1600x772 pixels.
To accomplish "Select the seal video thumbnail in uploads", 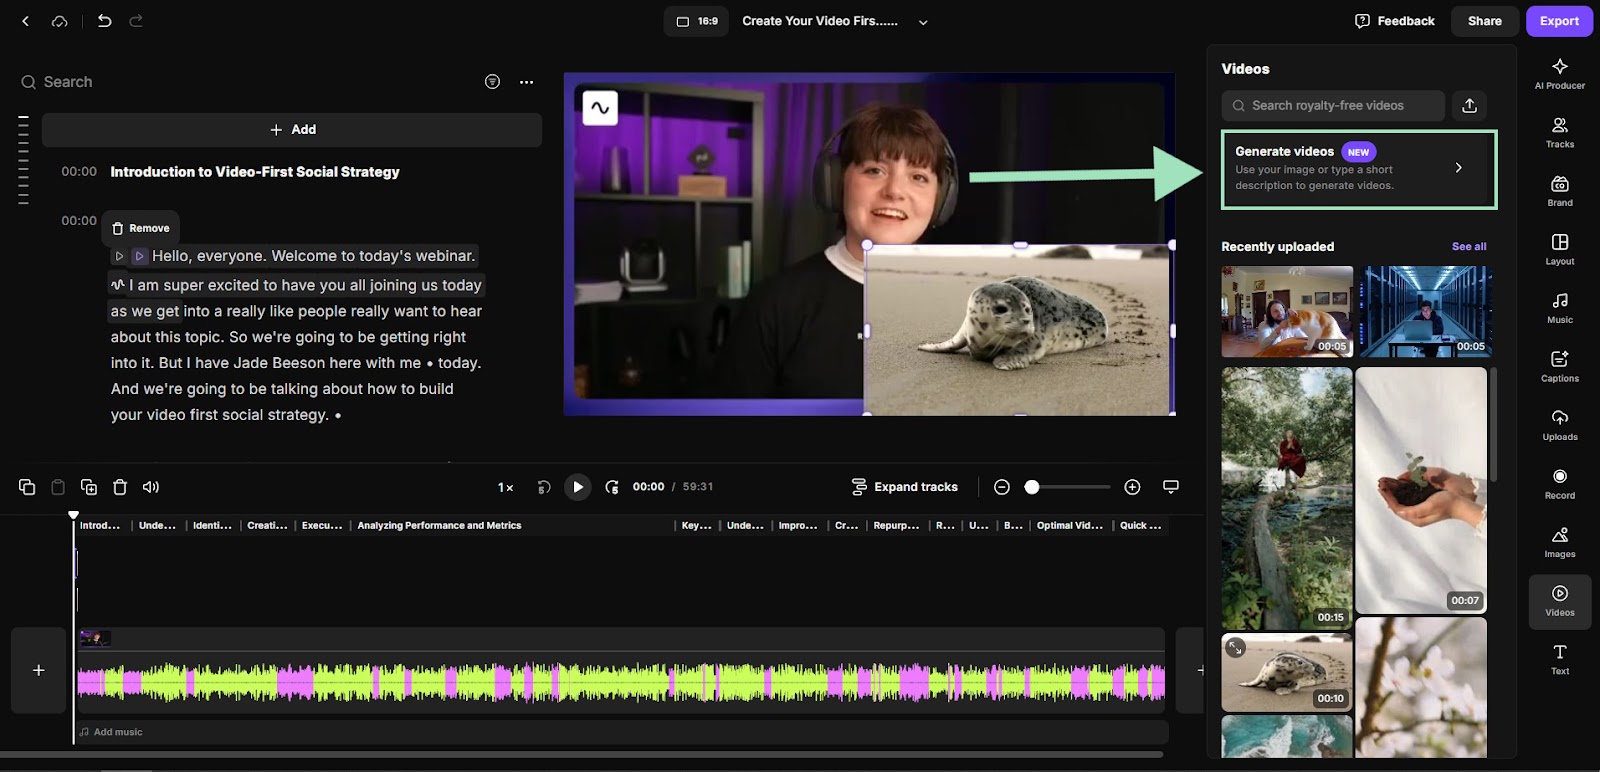I will click(1286, 671).
